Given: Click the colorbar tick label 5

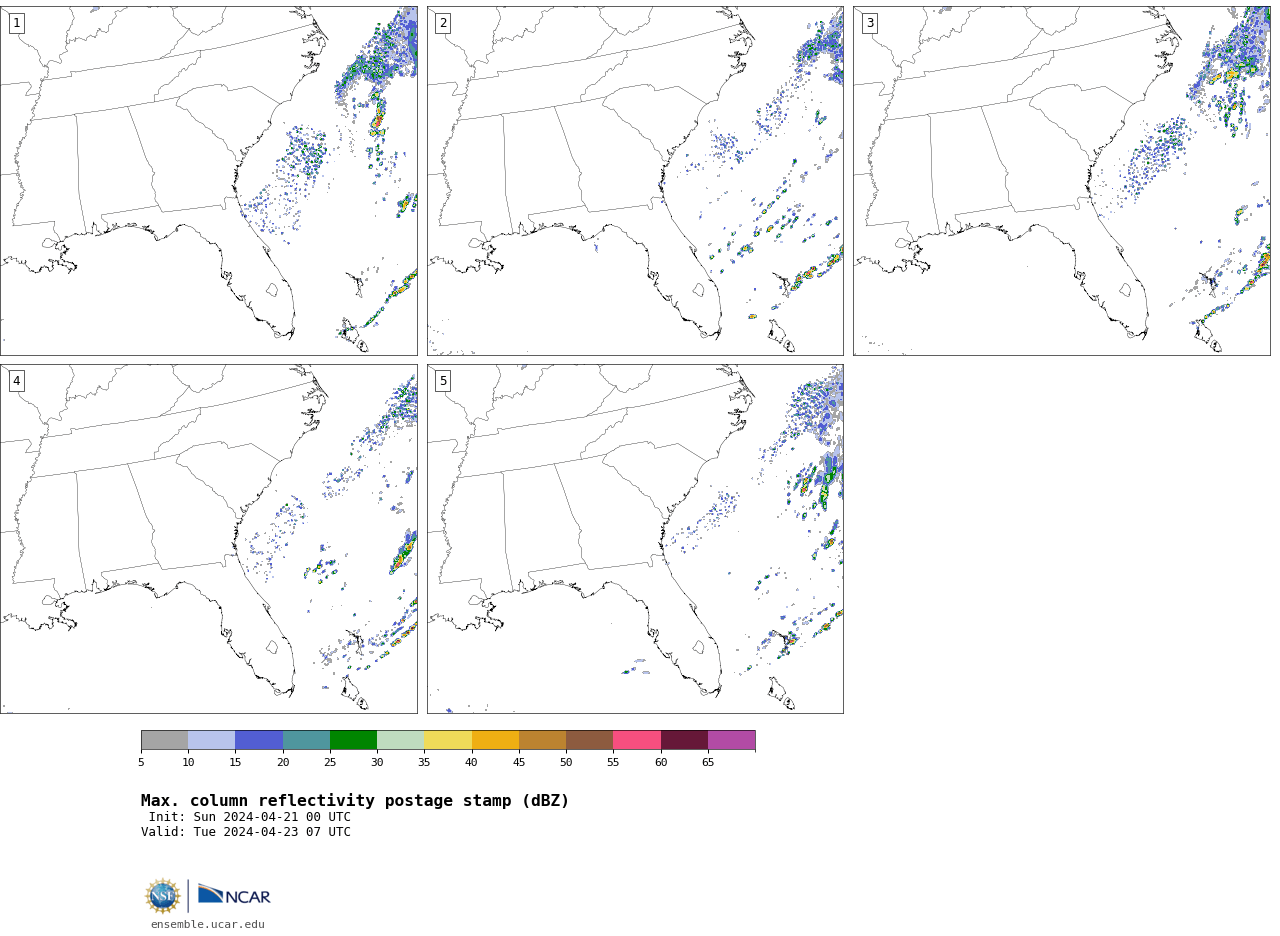Looking at the screenshot, I should click(x=141, y=763).
